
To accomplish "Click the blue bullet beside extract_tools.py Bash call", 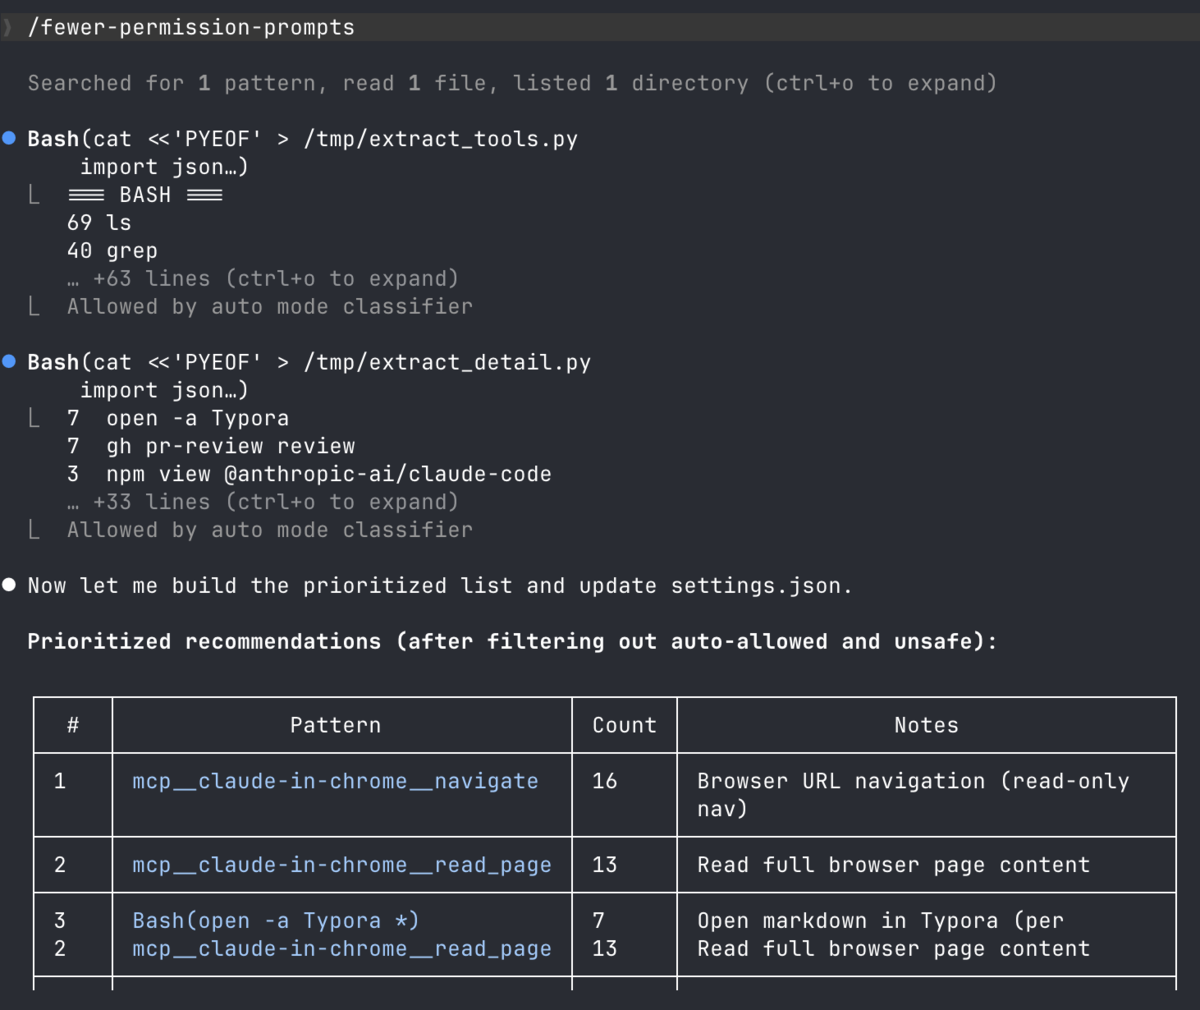I will click(x=9, y=138).
